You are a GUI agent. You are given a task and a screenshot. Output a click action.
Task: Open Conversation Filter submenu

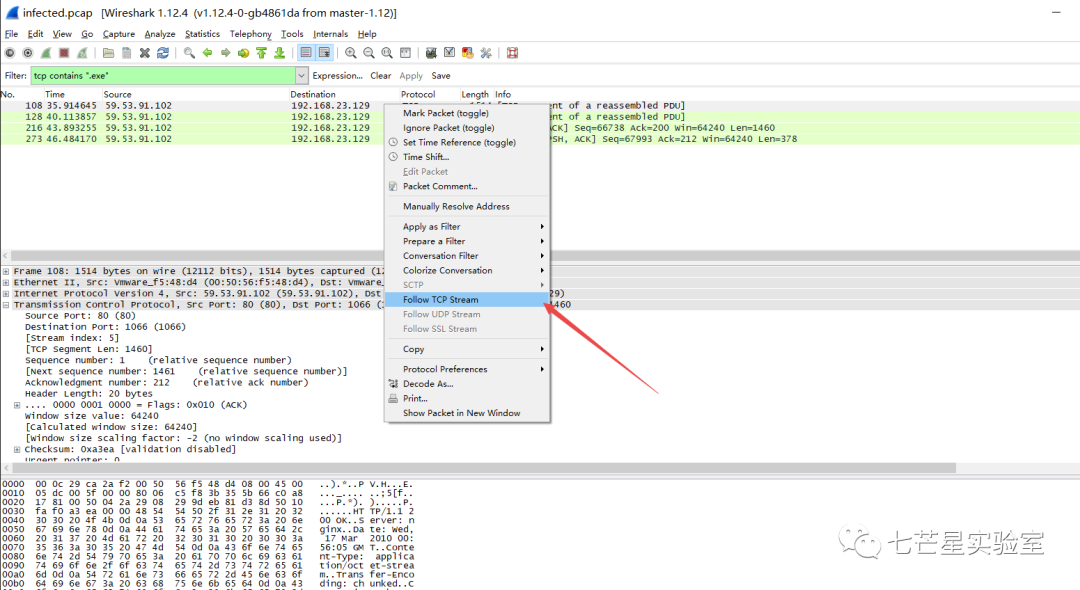467,255
